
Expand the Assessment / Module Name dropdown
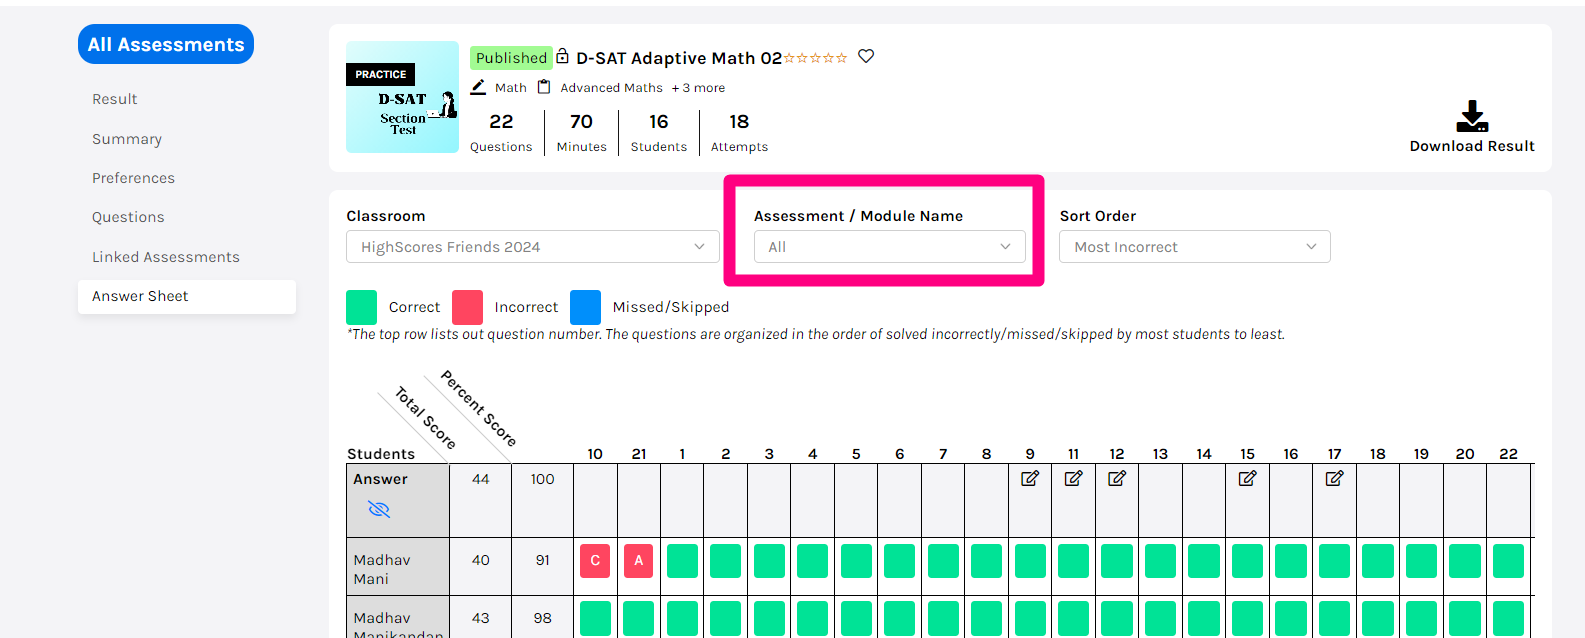pyautogui.click(x=889, y=247)
